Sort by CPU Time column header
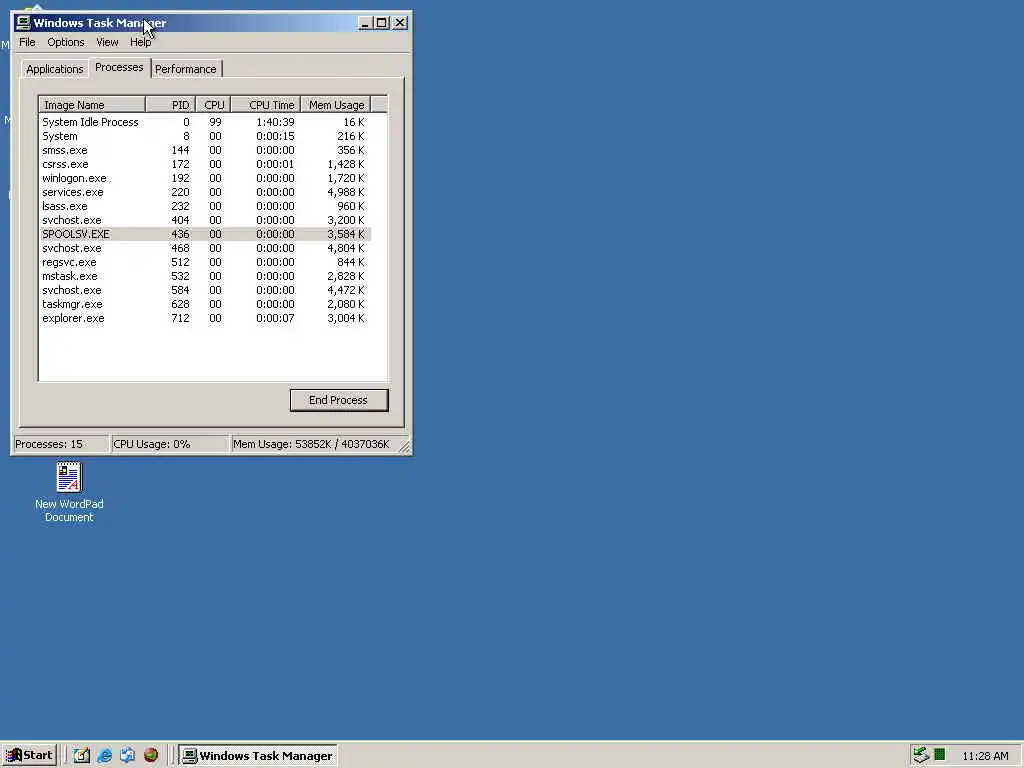The image size is (1024, 768). click(x=266, y=104)
